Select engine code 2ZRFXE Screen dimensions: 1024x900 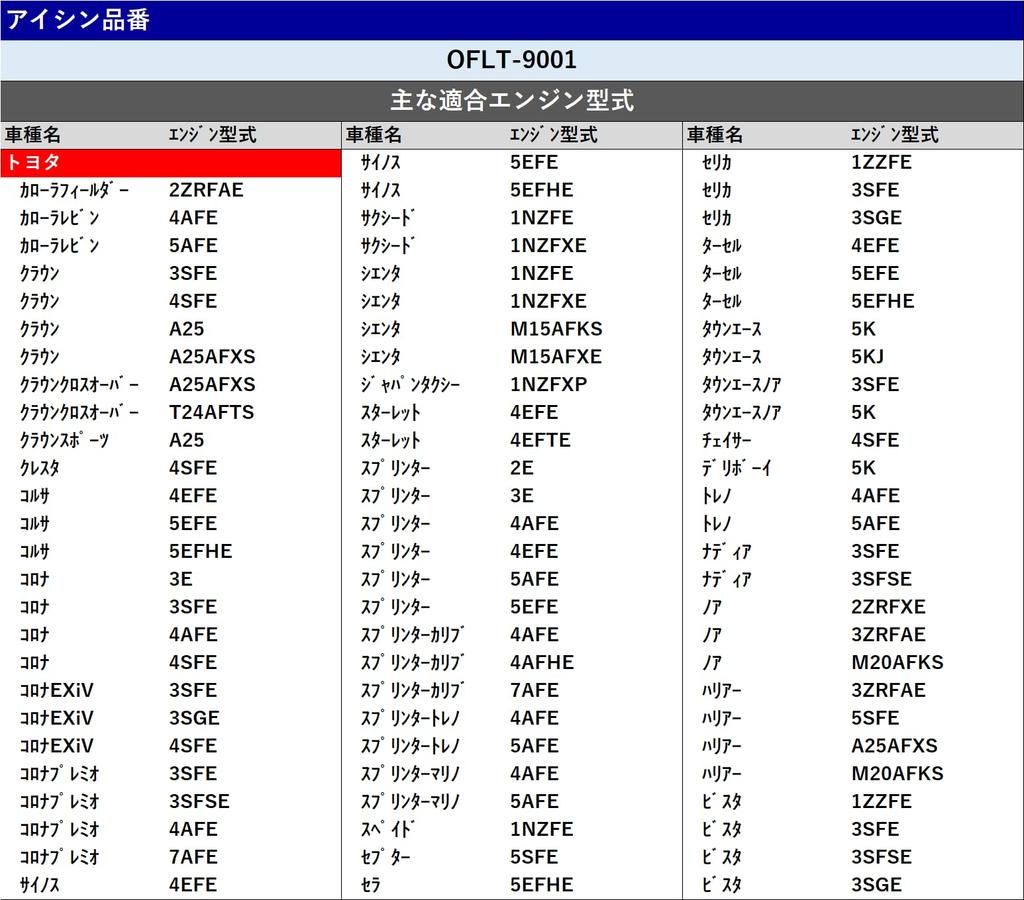pyautogui.click(x=888, y=607)
